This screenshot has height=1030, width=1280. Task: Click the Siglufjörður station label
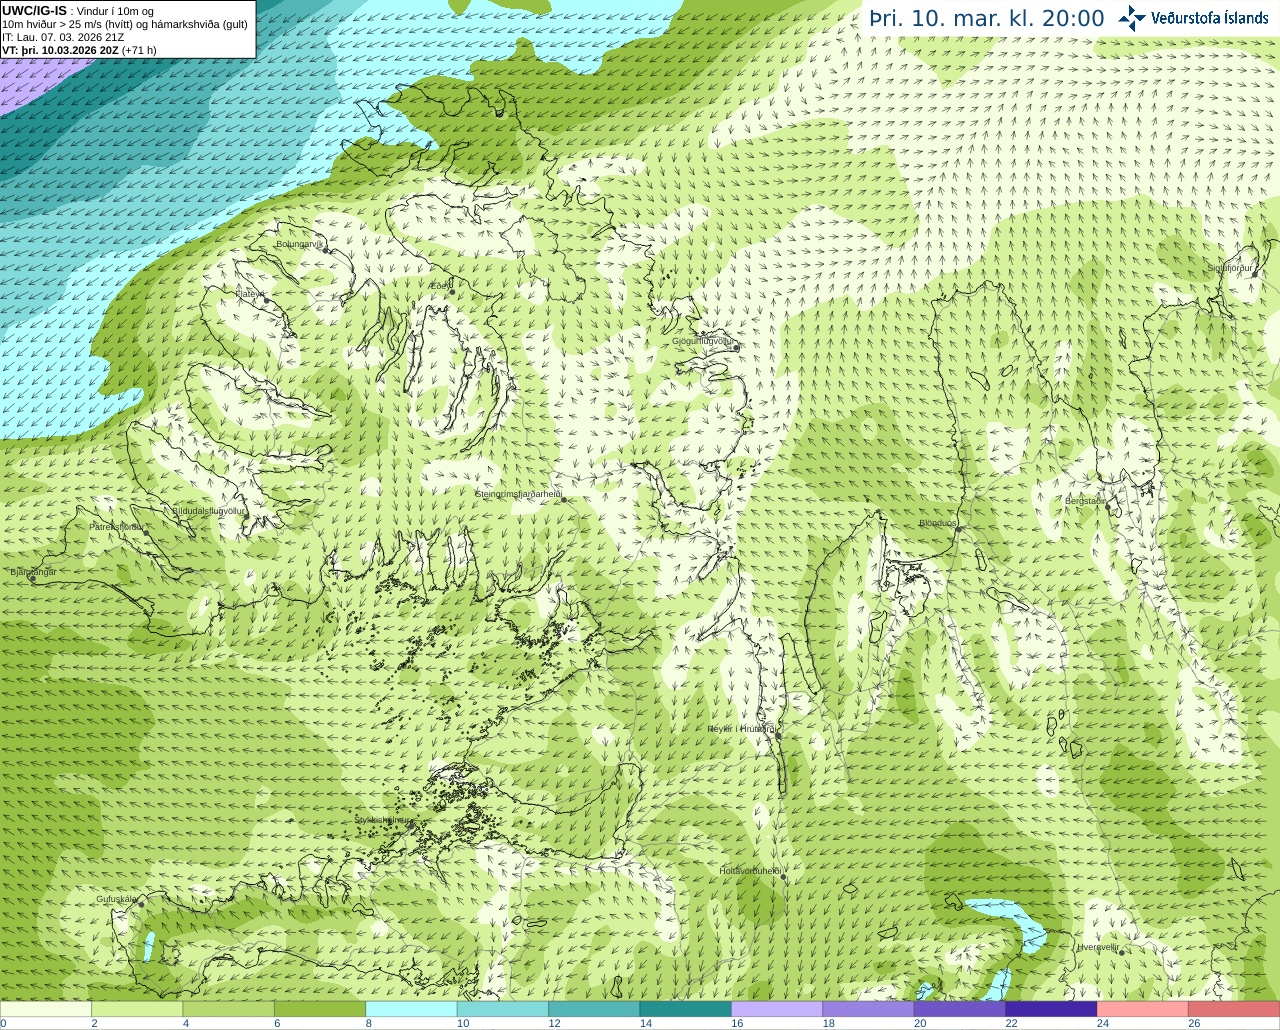[x=1230, y=268]
